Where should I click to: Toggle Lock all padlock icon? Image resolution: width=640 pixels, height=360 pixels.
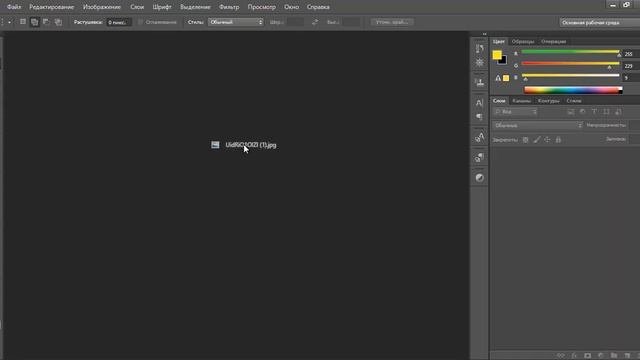click(558, 140)
